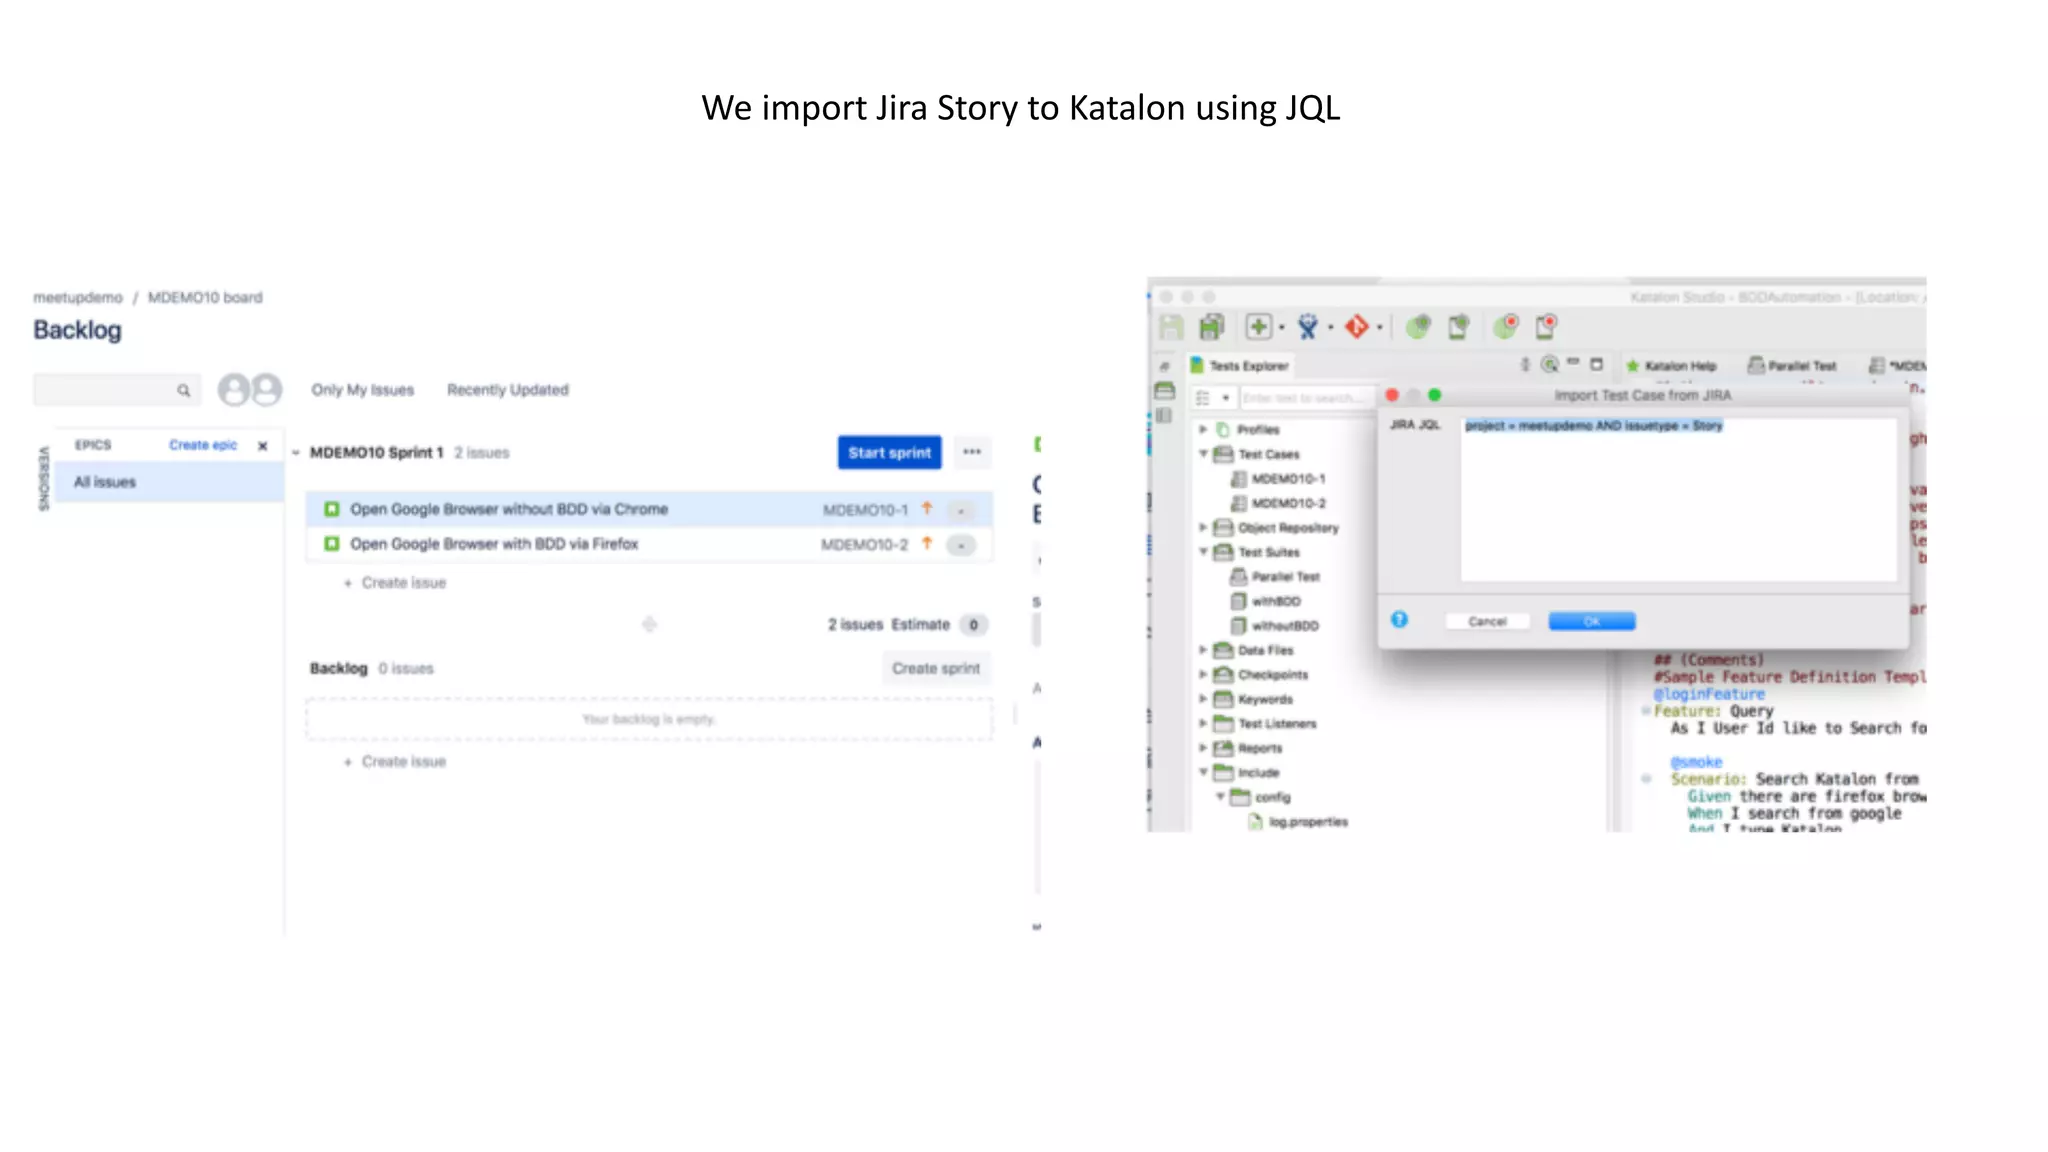Select the log.properties file
The image size is (2048, 1152).
tap(1298, 822)
